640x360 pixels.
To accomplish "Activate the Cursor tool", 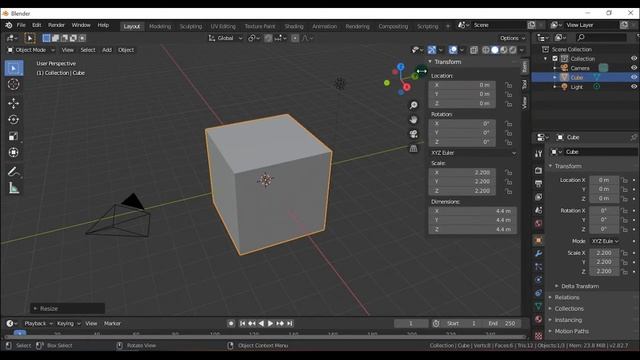I will pos(13,84).
